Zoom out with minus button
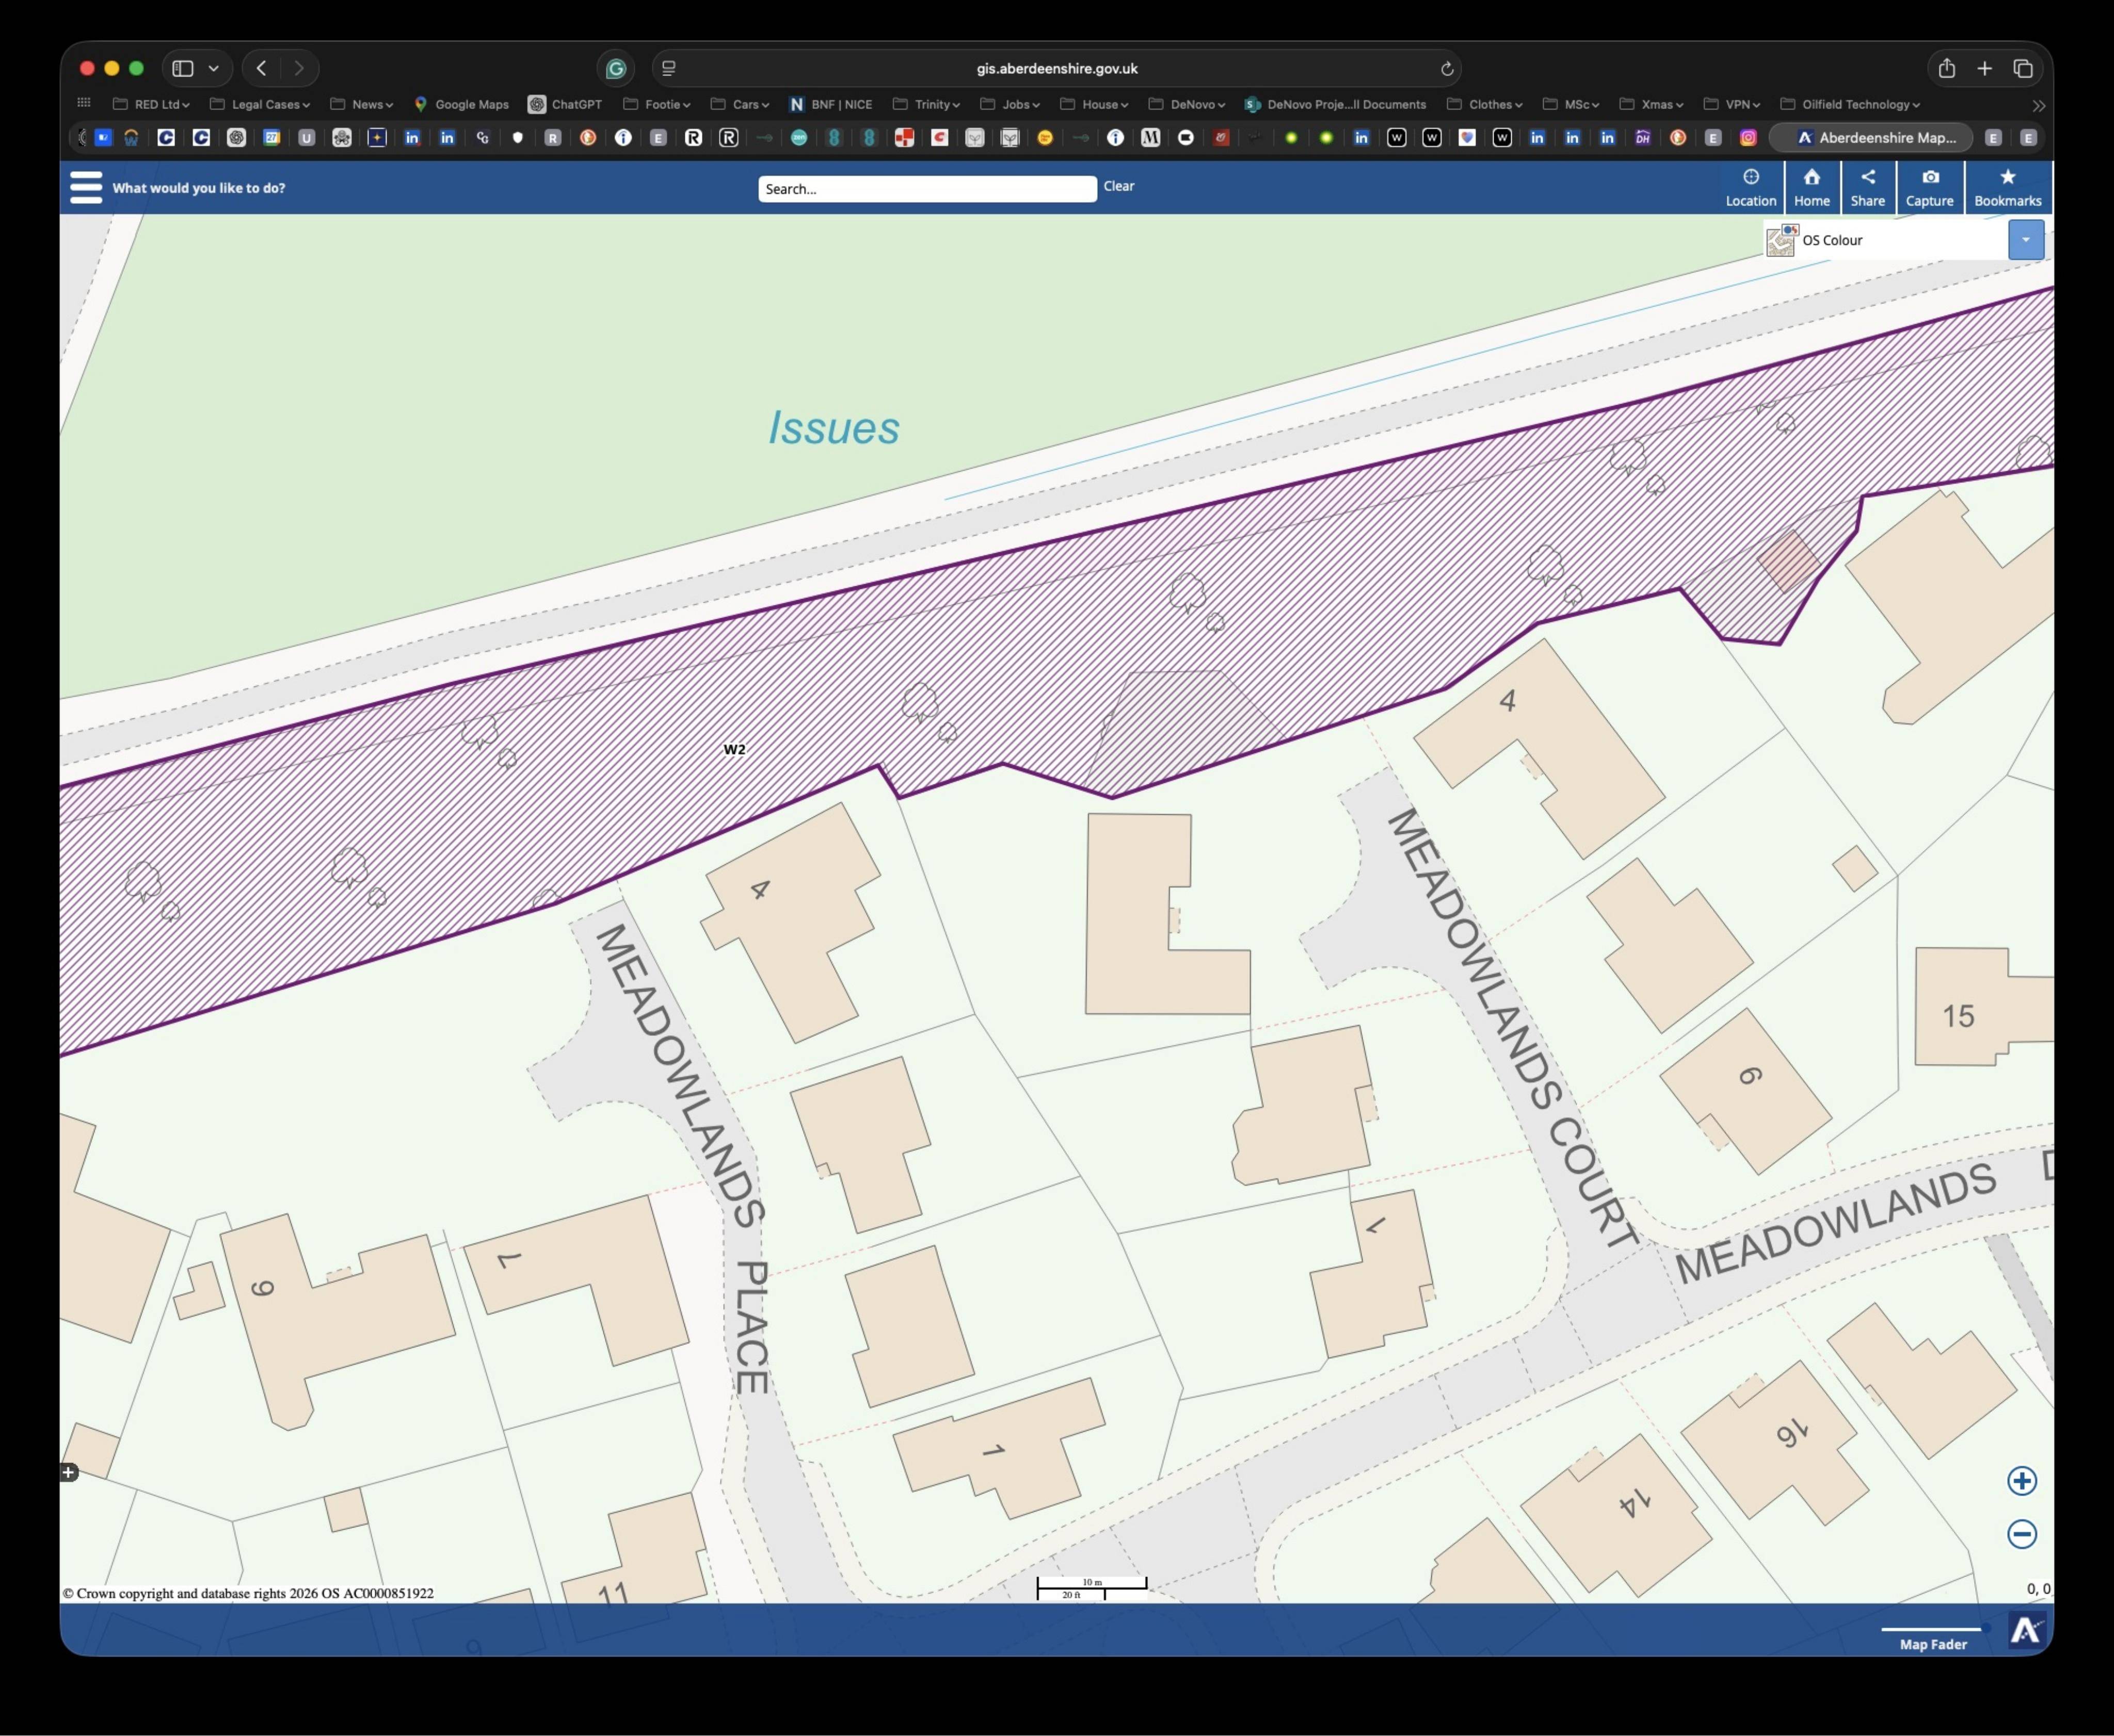This screenshot has height=1736, width=2114. tap(2022, 1534)
